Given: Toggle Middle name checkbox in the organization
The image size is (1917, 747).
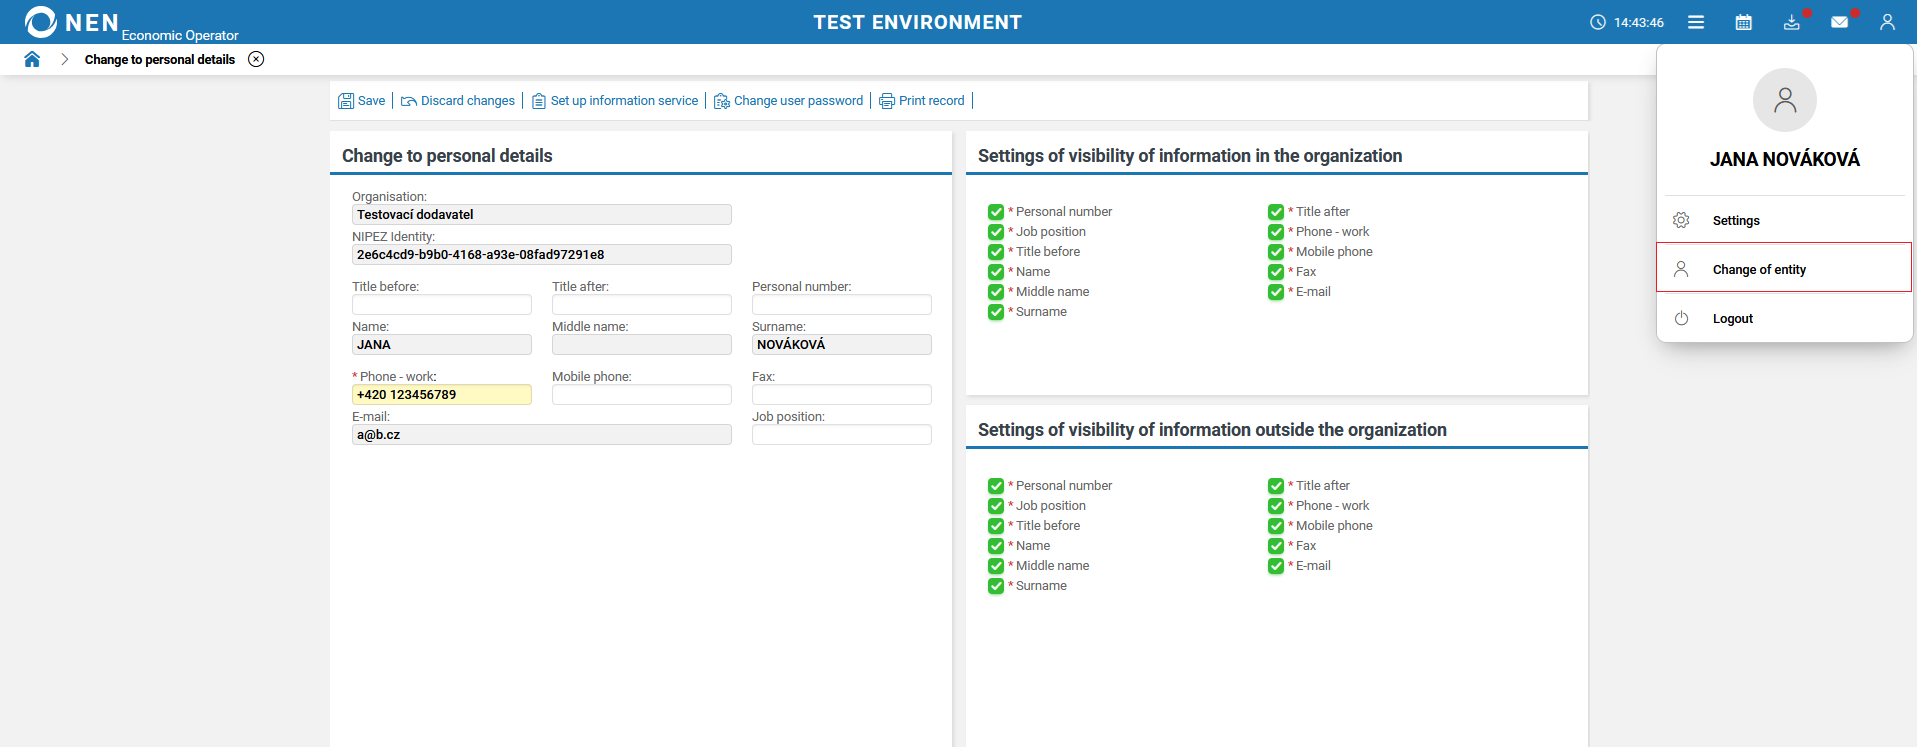Looking at the screenshot, I should [x=996, y=292].
